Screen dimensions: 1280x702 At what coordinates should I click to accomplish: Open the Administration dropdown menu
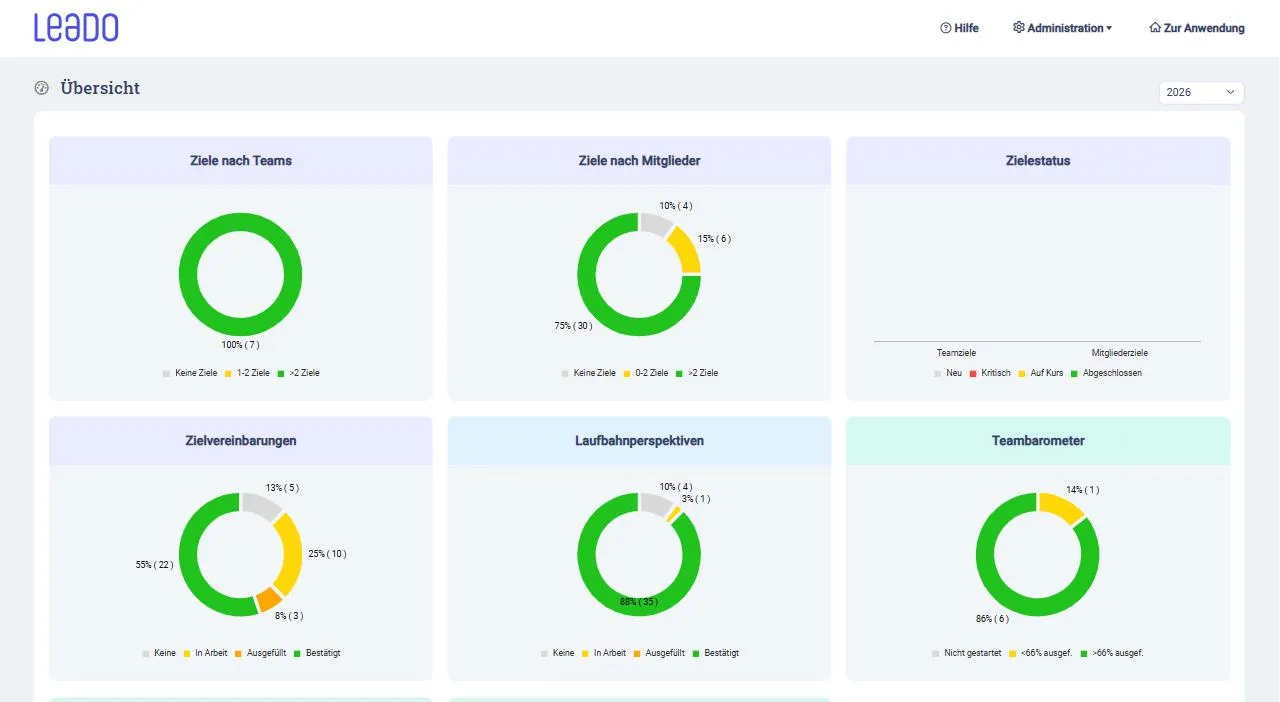(x=1062, y=28)
